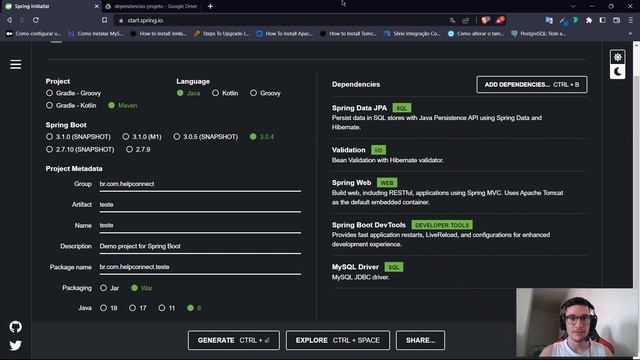The width and height of the screenshot is (640, 360).
Task: Edit the Description field
Action: pyautogui.click(x=200, y=246)
